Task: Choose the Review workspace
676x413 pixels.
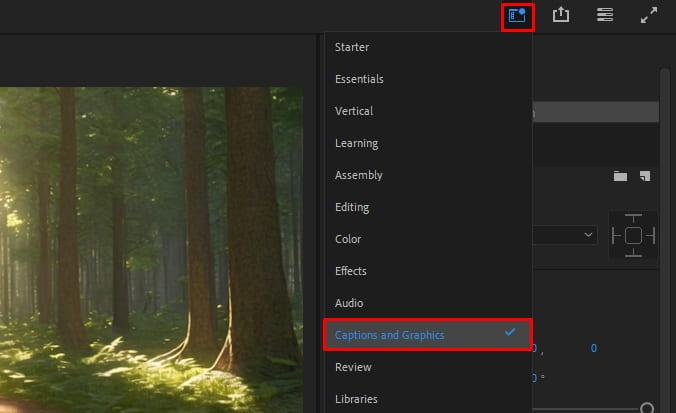Action: click(x=428, y=367)
